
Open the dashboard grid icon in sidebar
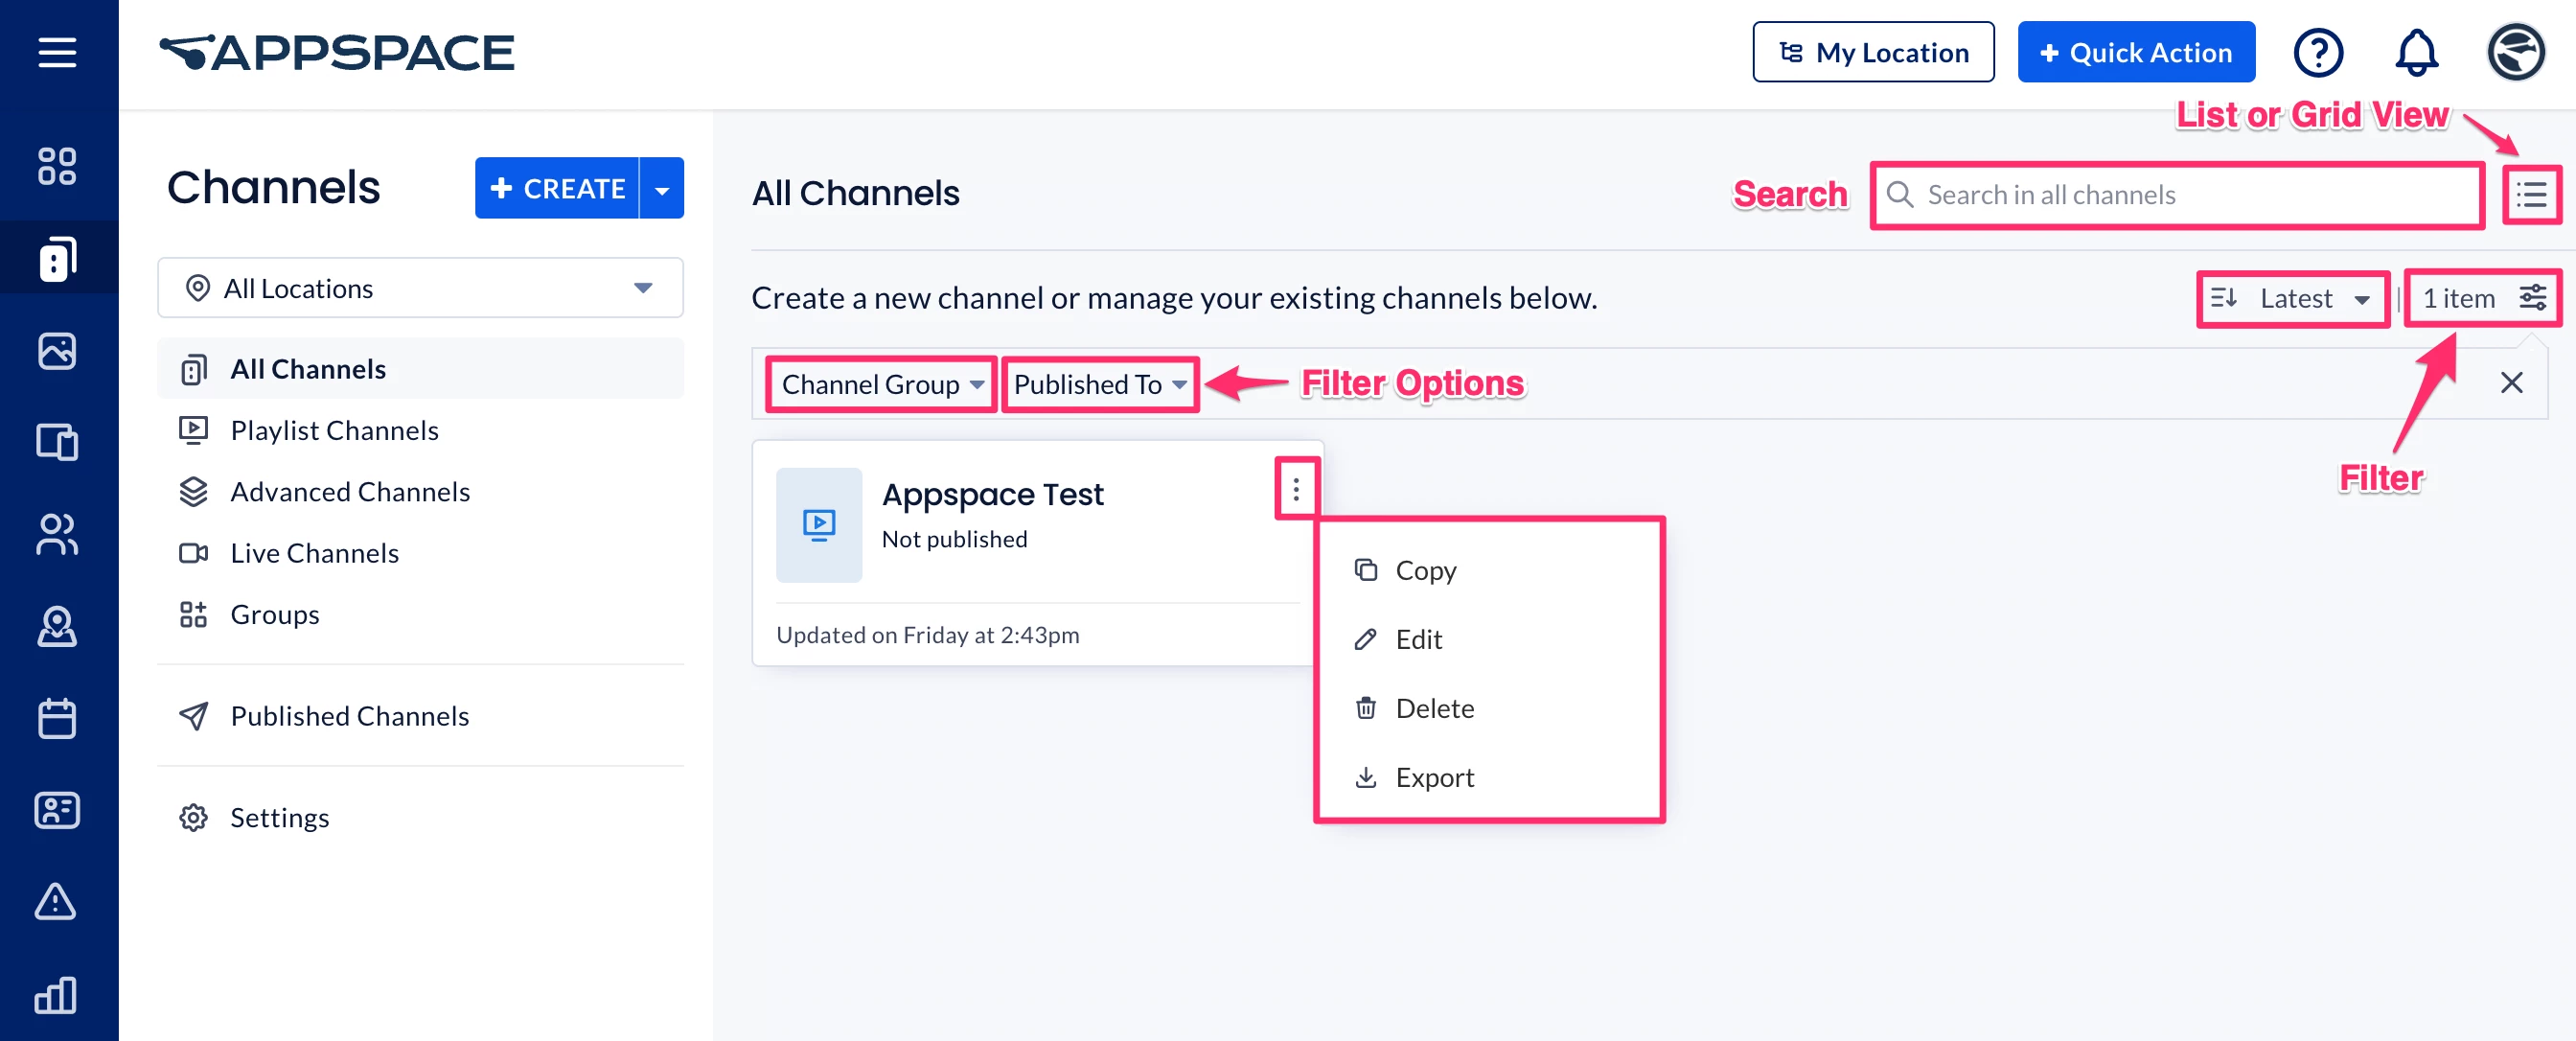(x=57, y=166)
